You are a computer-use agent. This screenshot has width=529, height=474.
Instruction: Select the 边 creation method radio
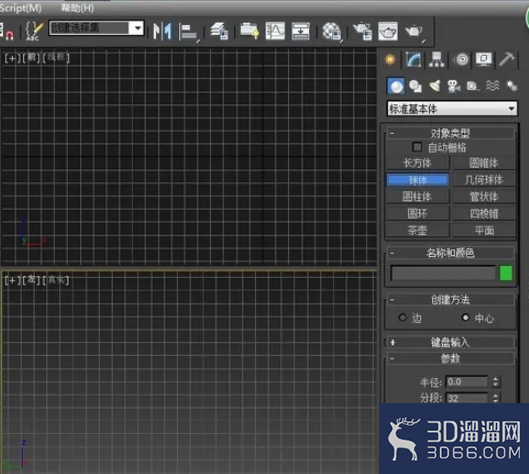tap(402, 317)
